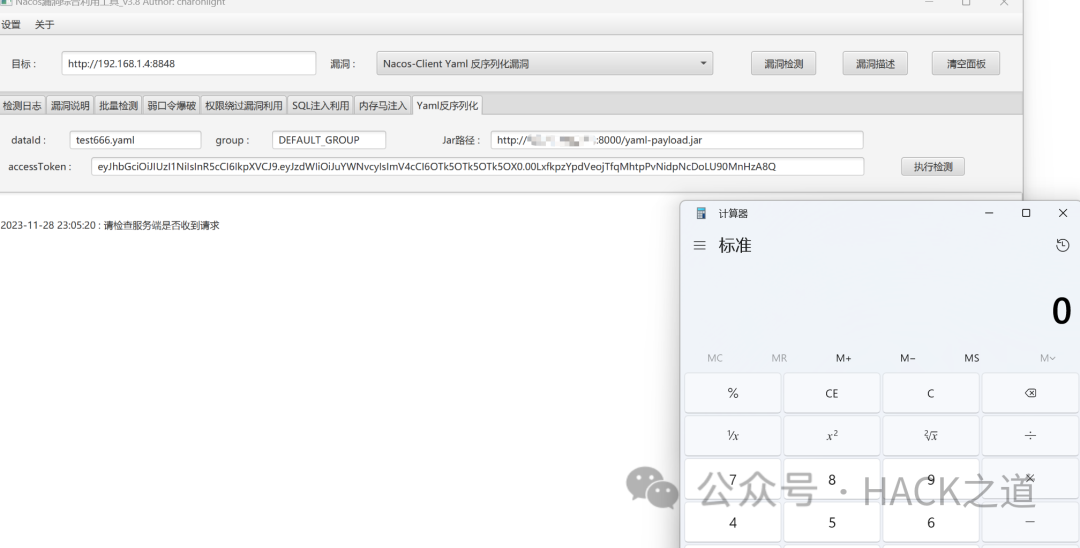Click the accessToken input field
This screenshot has height=548, width=1080.
477,167
